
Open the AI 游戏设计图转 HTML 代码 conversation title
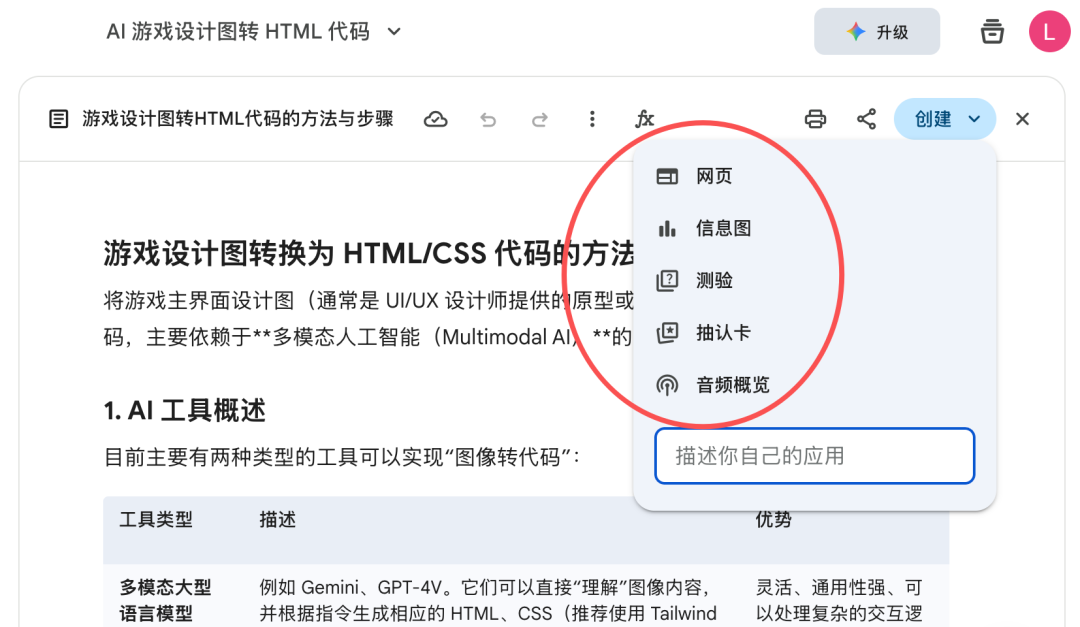click(x=238, y=31)
